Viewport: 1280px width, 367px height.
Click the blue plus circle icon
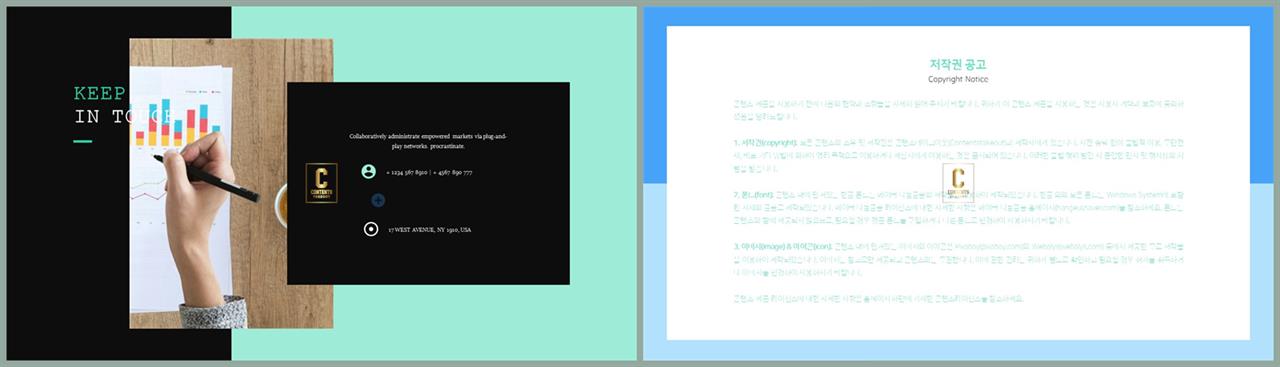click(x=378, y=200)
